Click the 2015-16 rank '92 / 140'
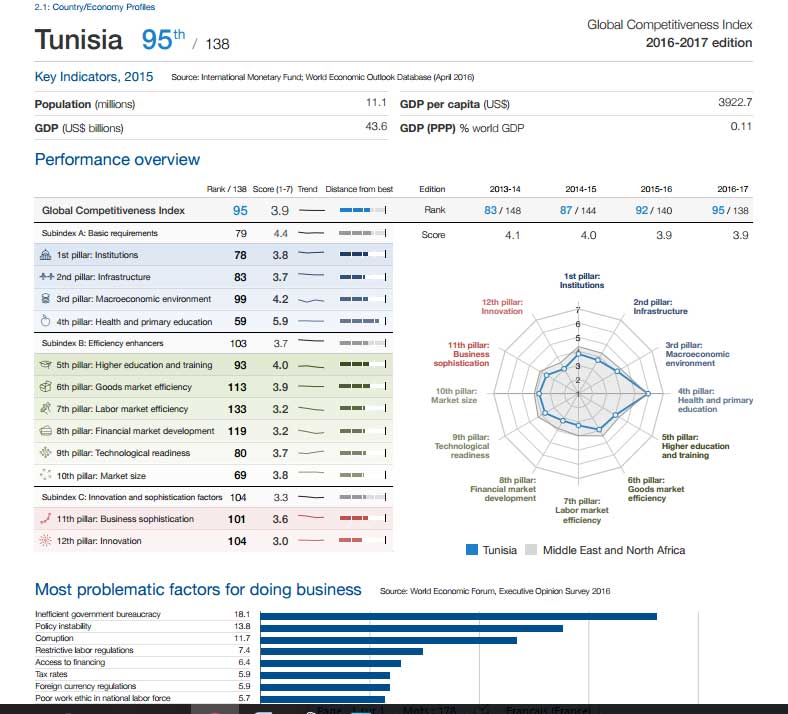The width and height of the screenshot is (788, 714). pos(654,210)
